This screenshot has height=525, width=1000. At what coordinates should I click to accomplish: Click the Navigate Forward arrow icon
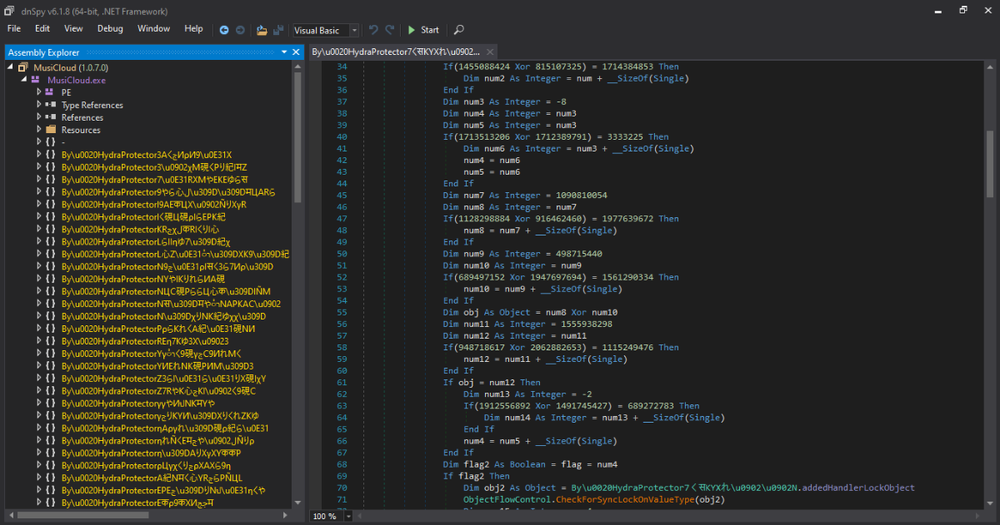tap(240, 30)
